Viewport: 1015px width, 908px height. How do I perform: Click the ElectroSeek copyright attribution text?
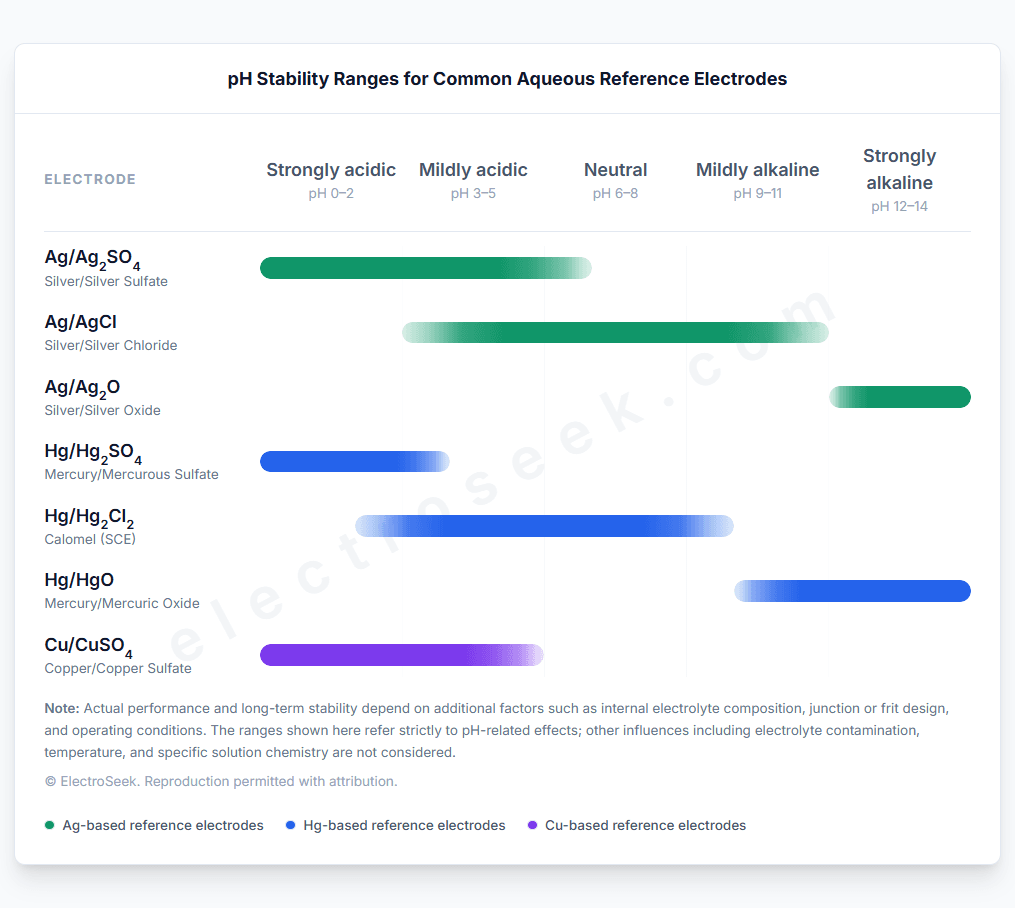(x=221, y=781)
